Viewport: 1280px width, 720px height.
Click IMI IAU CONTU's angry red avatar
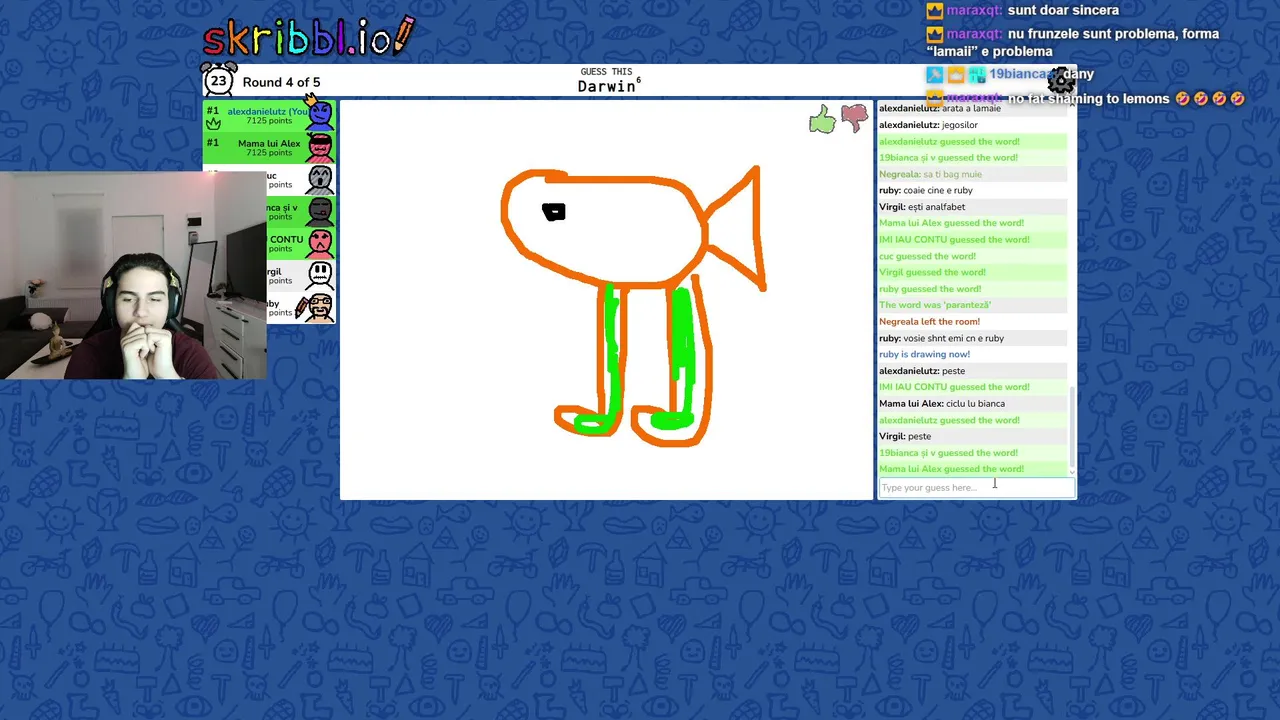[x=320, y=243]
